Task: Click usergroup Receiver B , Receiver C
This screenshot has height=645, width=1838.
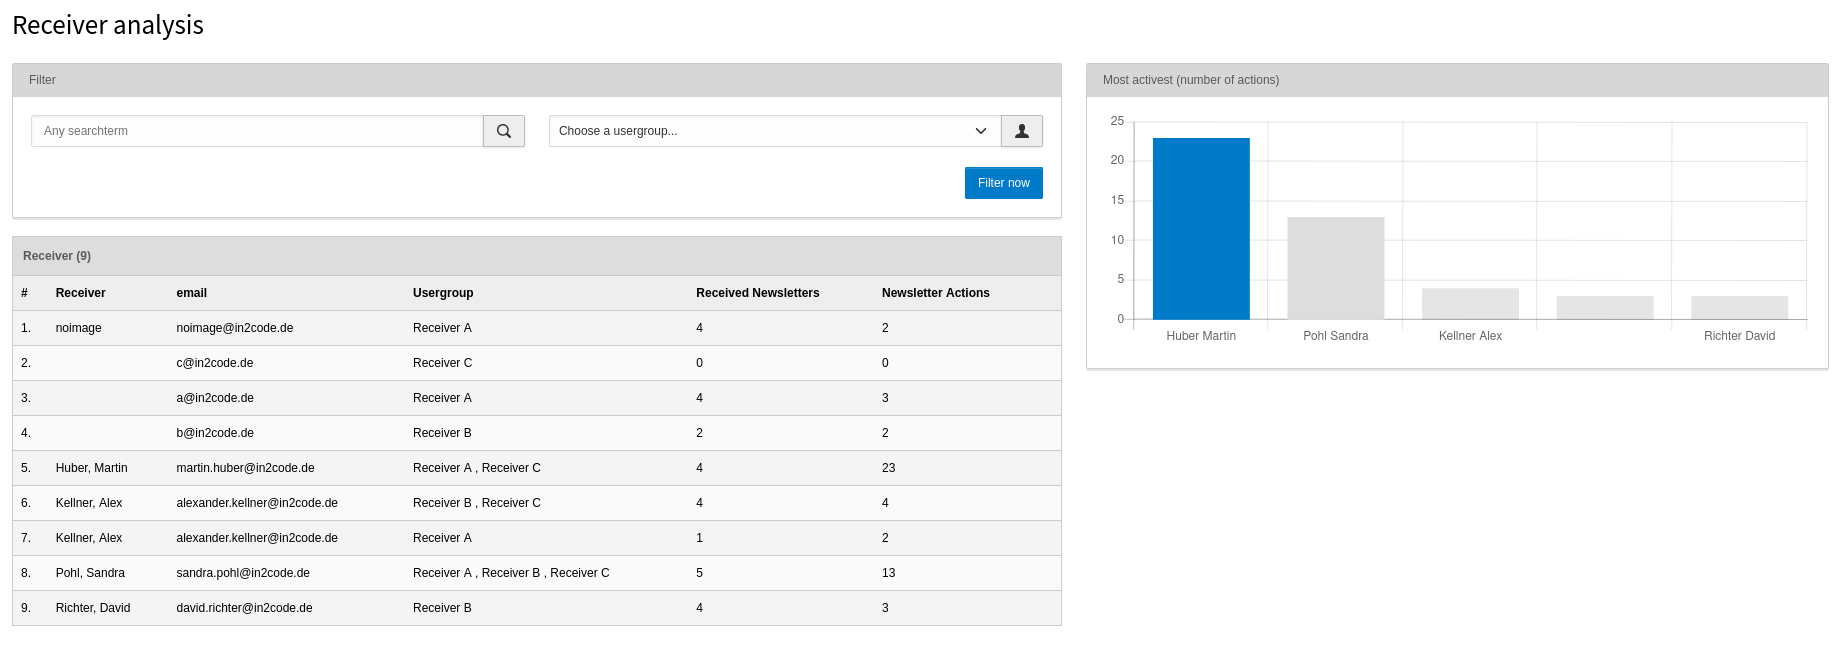Action: [477, 503]
